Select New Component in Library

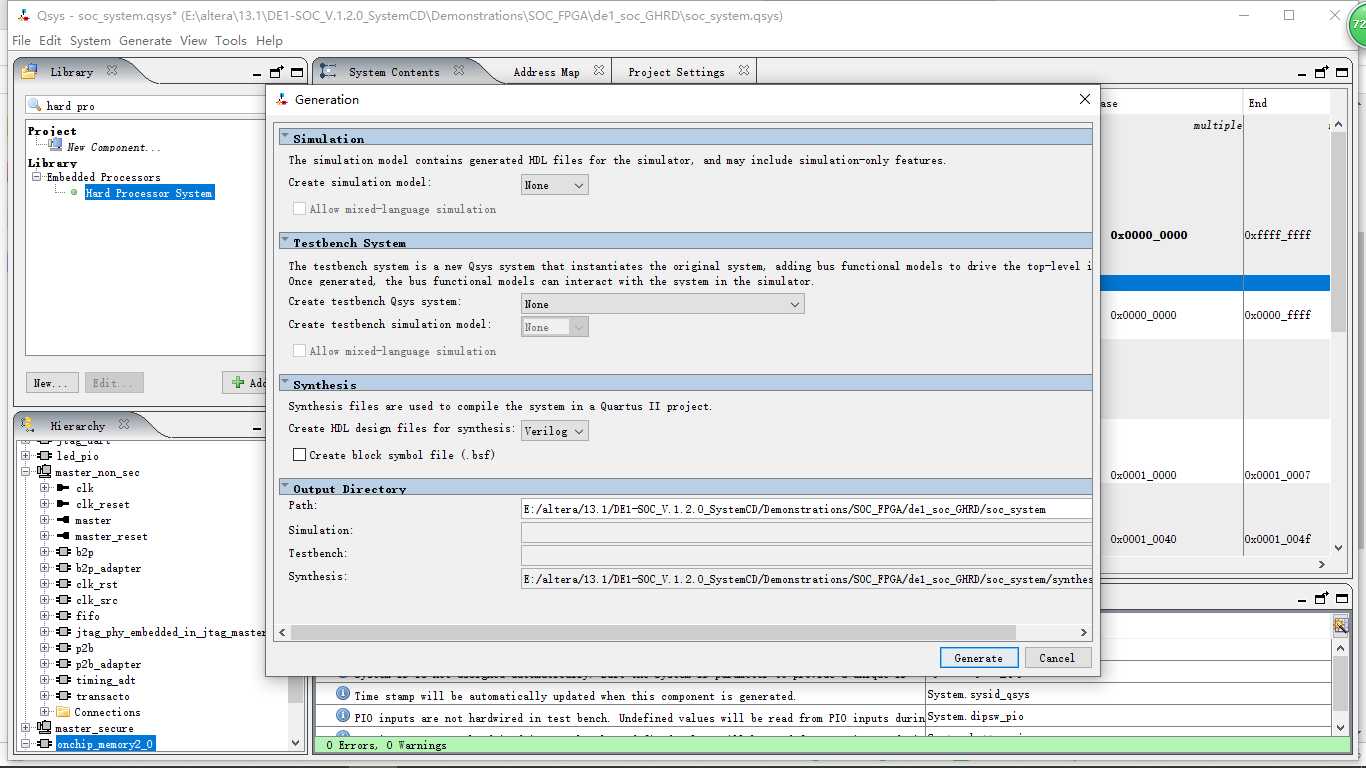coord(113,147)
